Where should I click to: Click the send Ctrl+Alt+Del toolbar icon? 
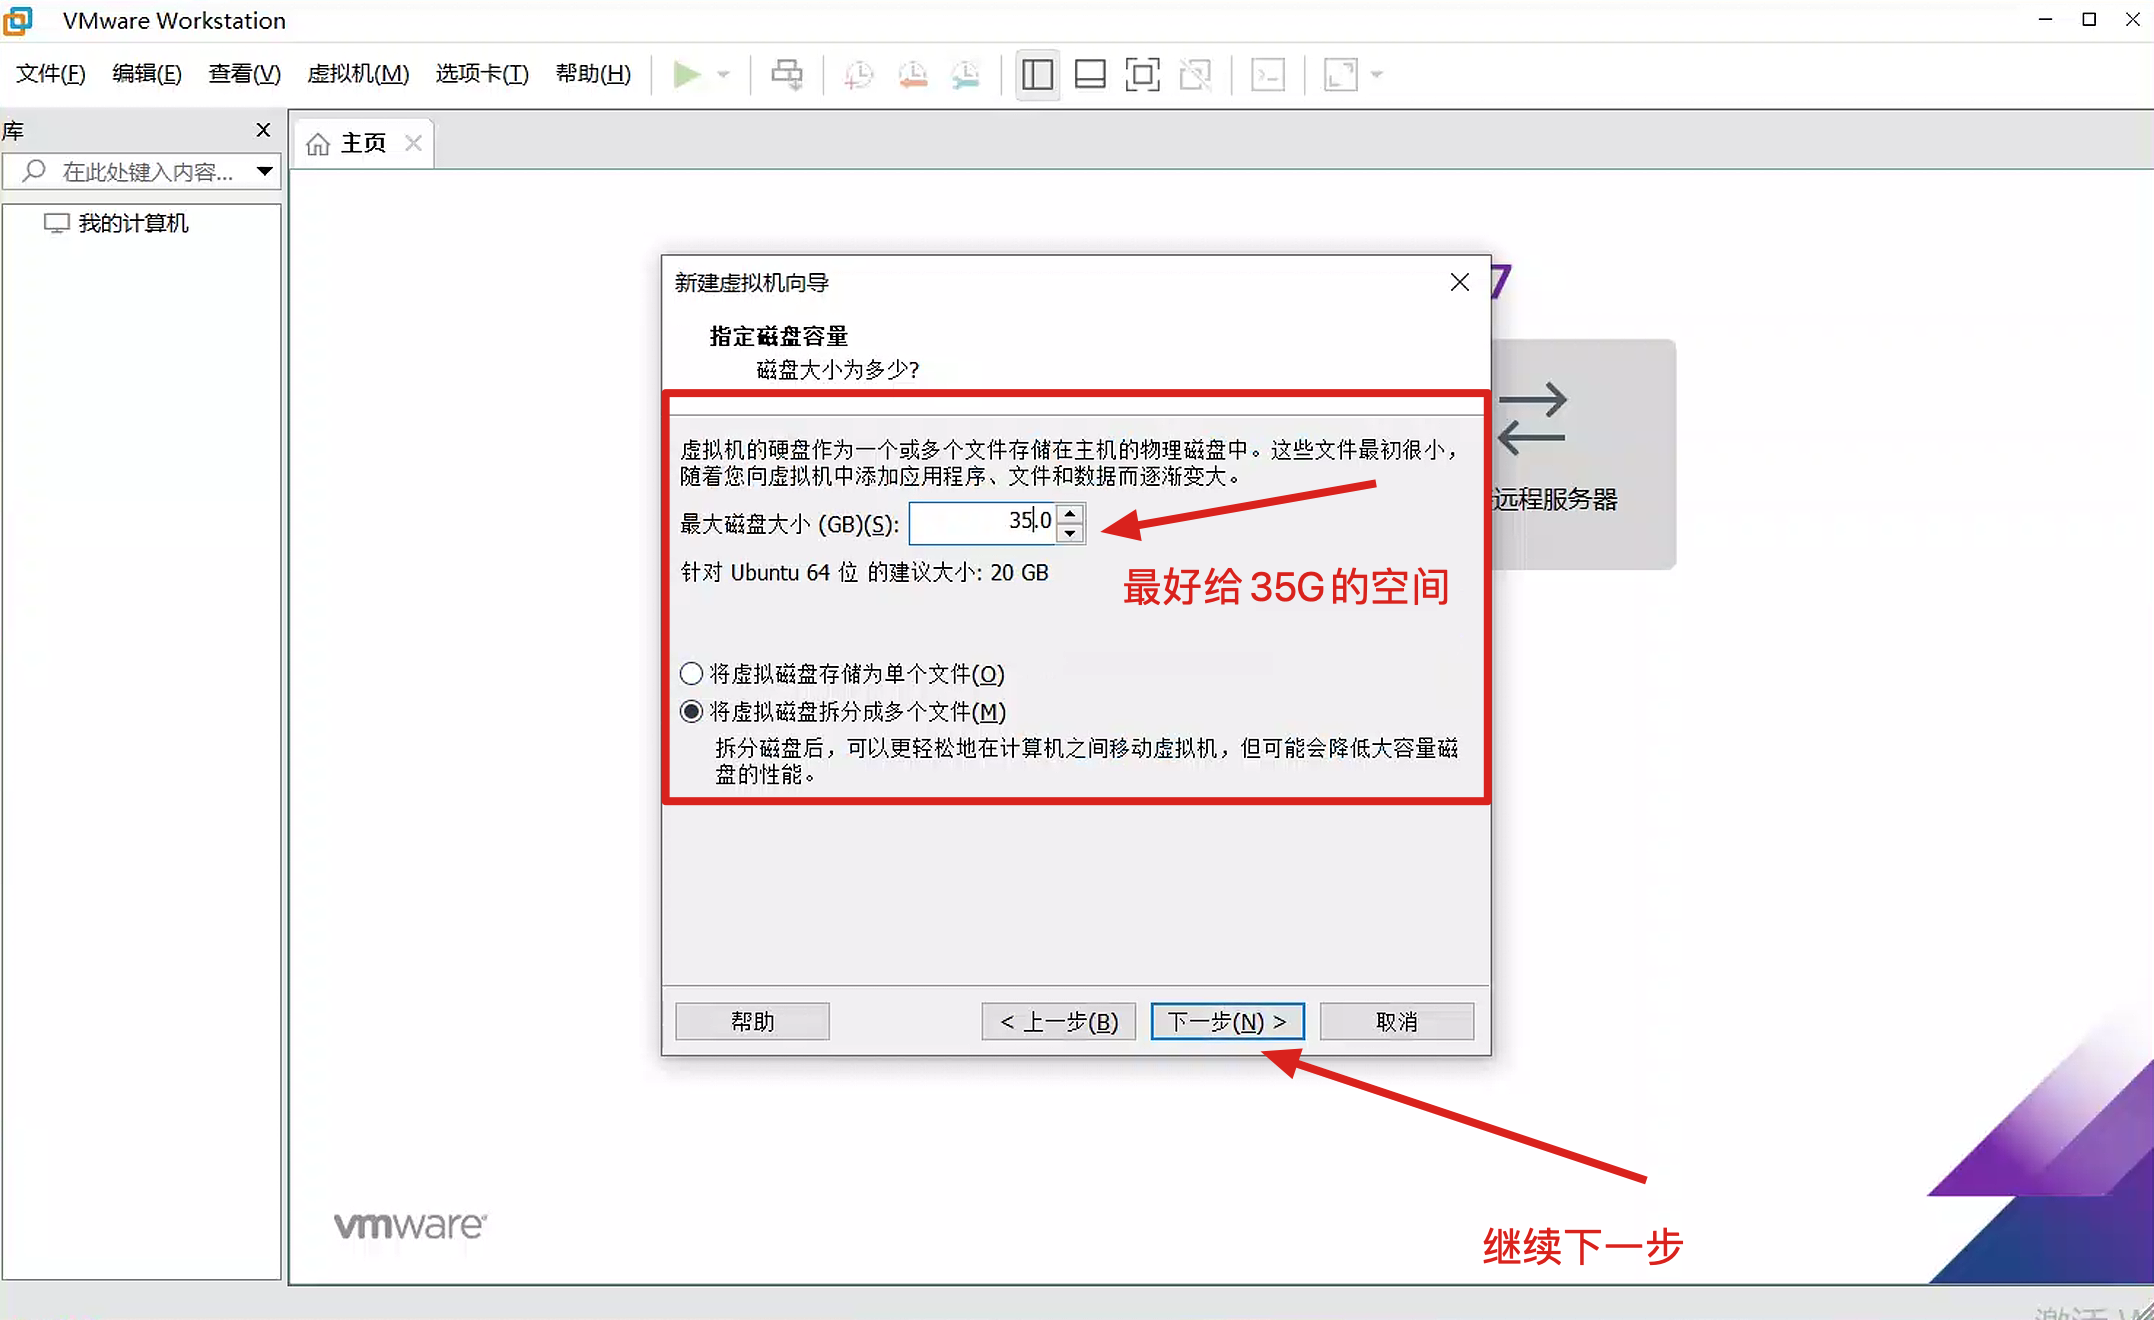coord(787,74)
